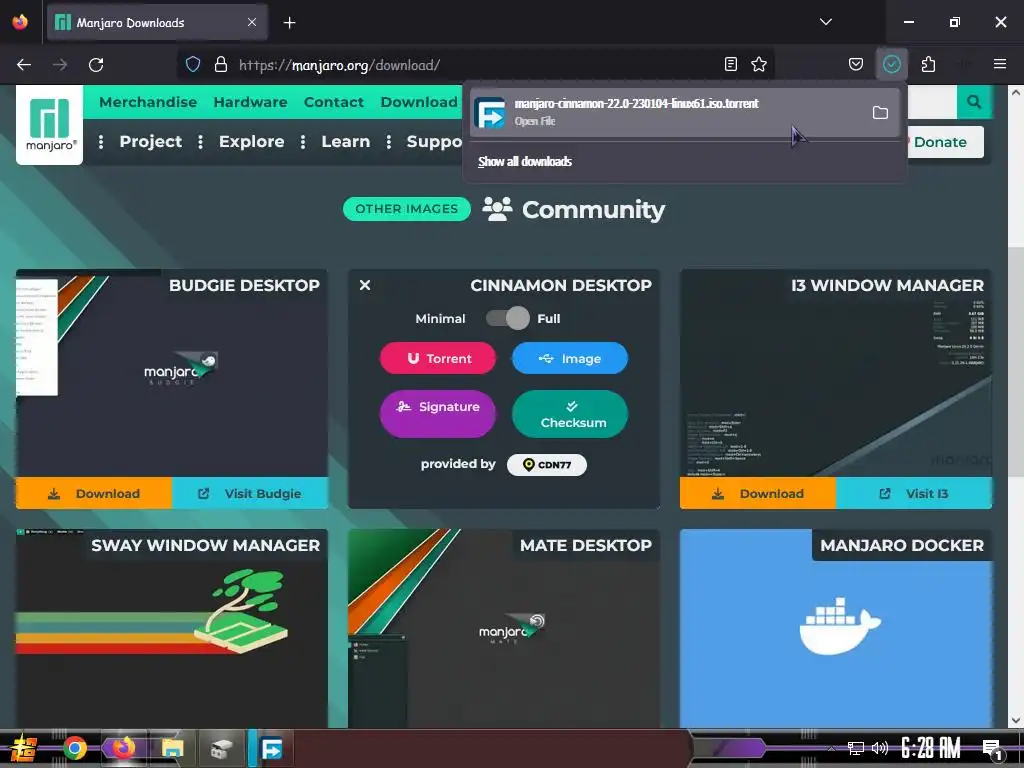Click the OTHER IMAGES badge
The image size is (1024, 768).
(x=406, y=209)
